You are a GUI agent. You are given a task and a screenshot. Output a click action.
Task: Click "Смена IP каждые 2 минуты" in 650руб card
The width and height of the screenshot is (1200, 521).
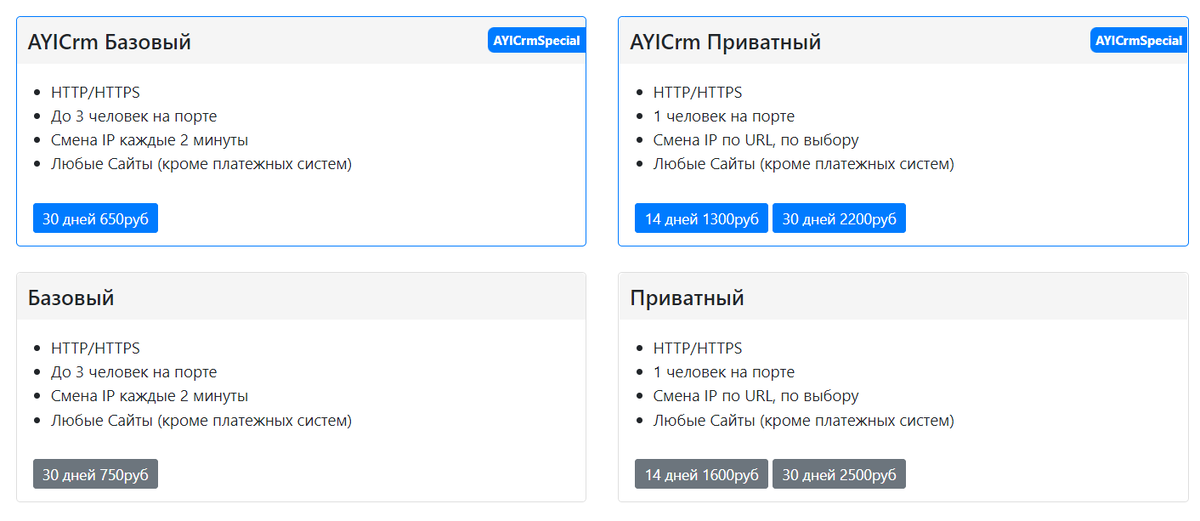pyautogui.click(x=149, y=140)
